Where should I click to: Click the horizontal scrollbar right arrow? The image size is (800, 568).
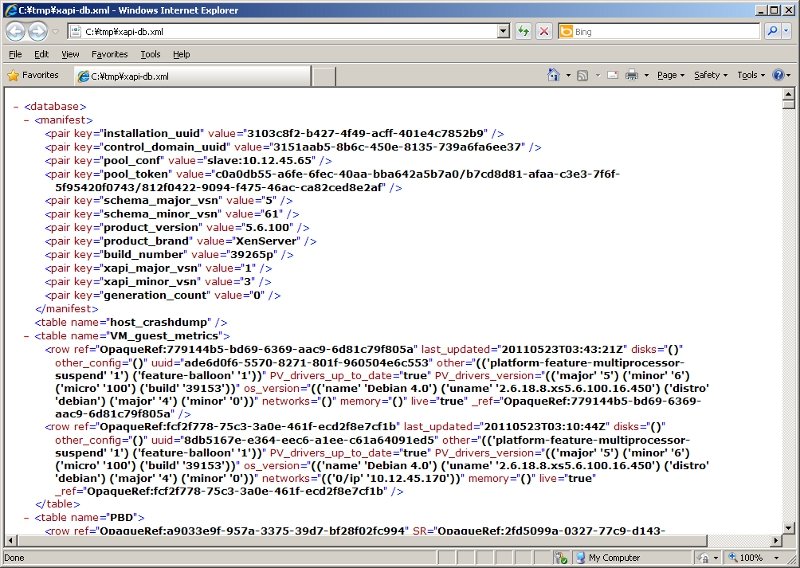pos(777,540)
